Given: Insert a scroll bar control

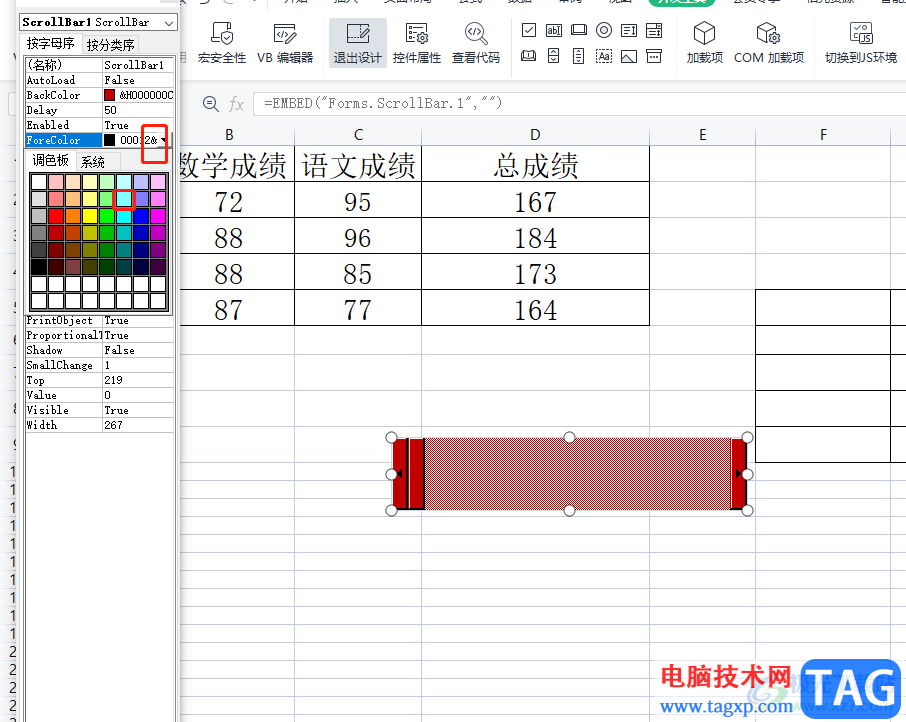Looking at the screenshot, I should 578,56.
